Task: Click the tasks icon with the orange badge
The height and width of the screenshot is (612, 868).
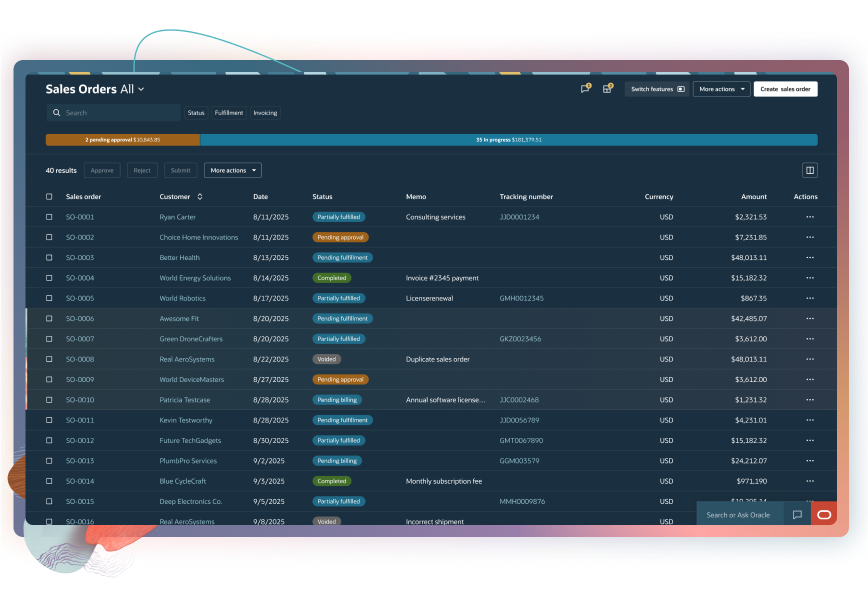Action: [607, 88]
